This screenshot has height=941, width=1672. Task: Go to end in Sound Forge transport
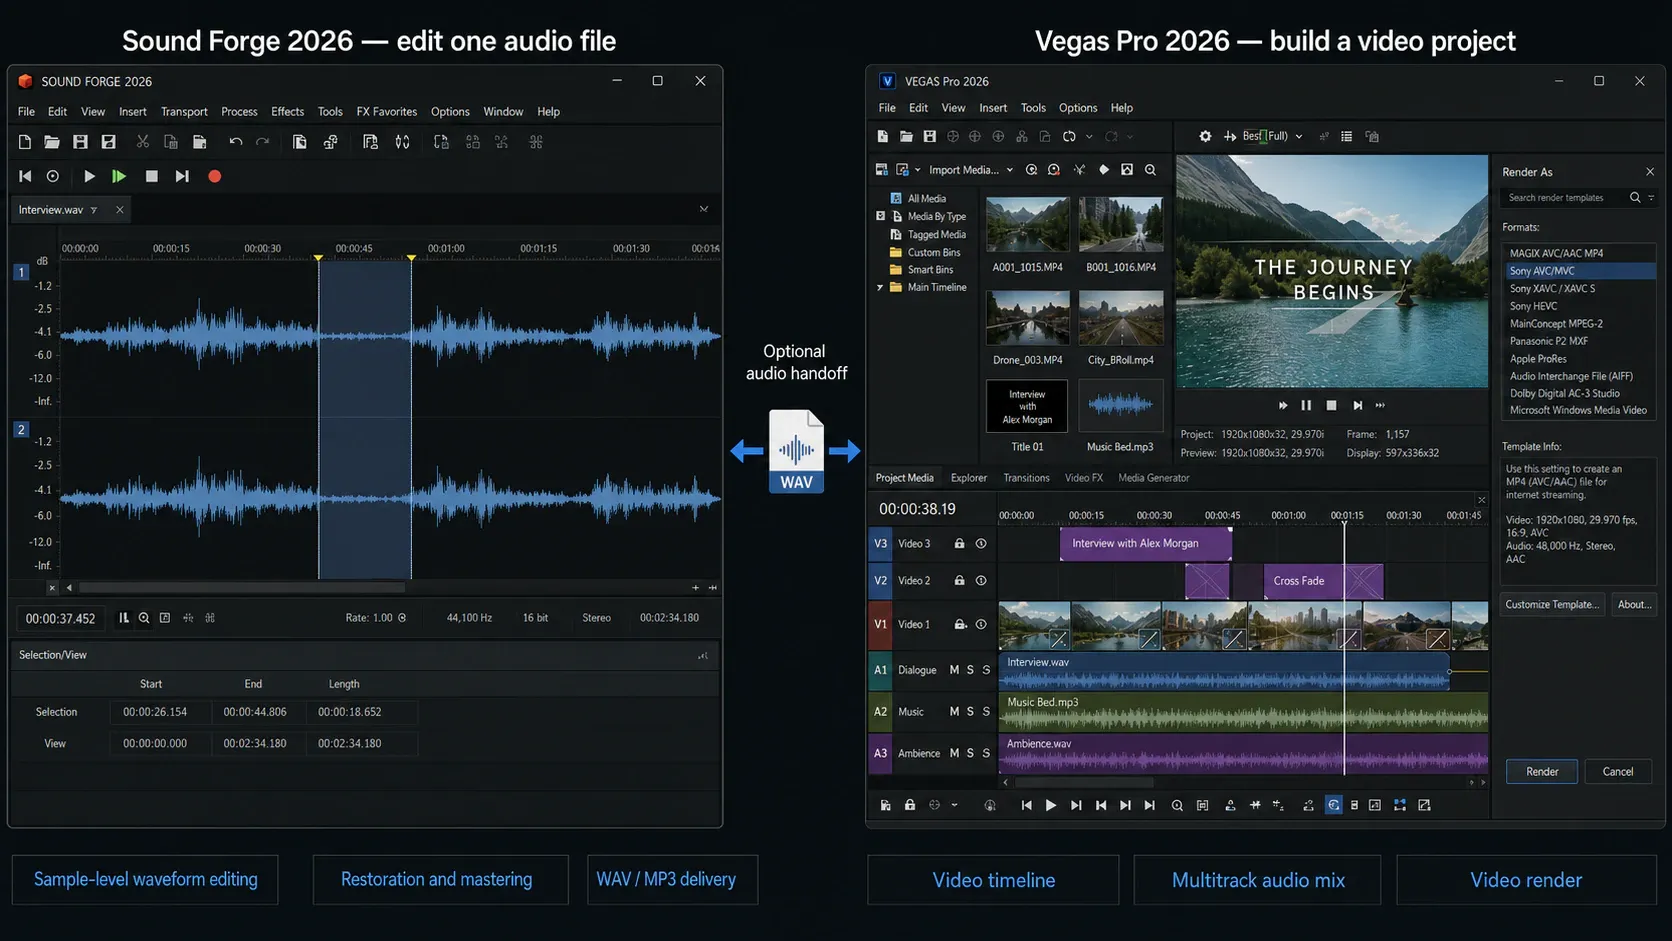[182, 176]
